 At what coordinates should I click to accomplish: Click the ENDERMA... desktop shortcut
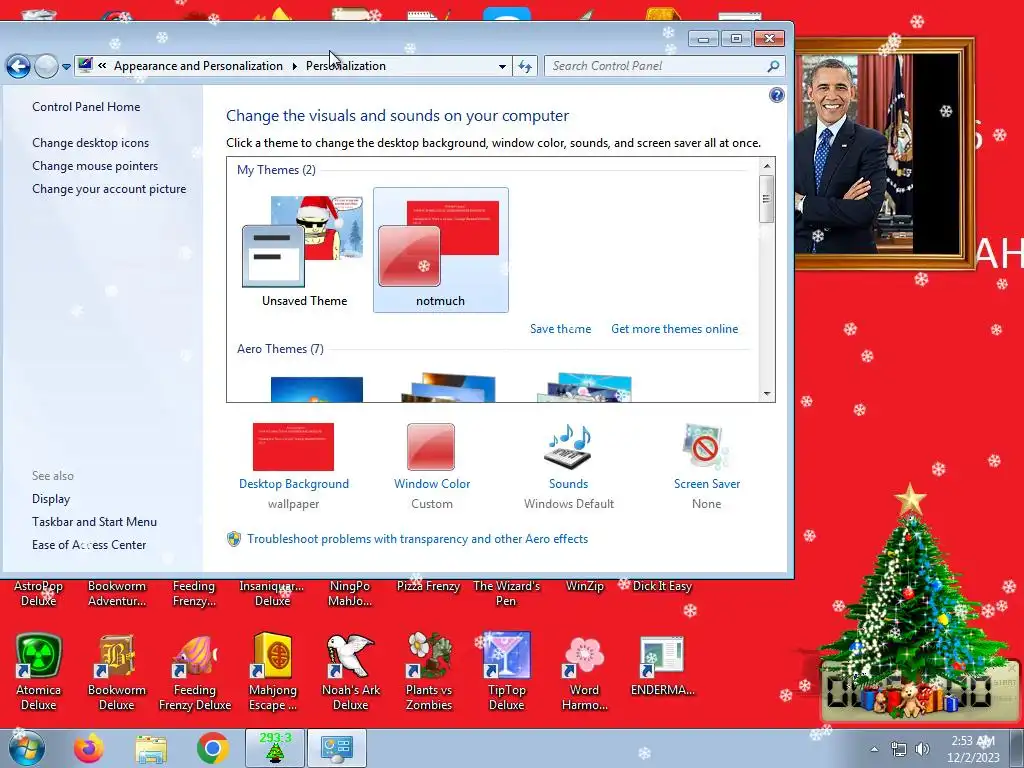(x=662, y=666)
